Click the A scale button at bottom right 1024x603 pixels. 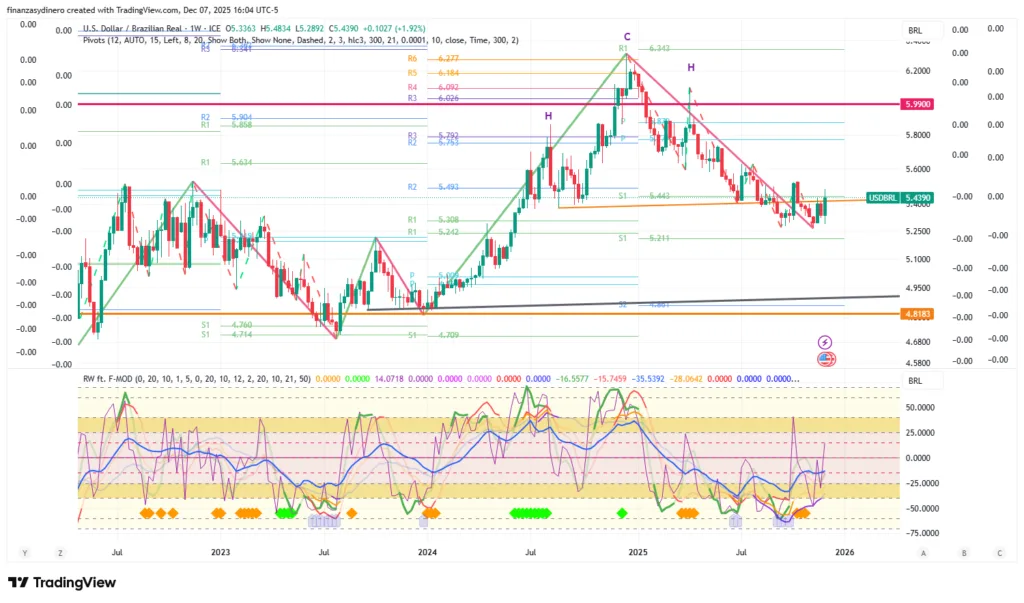tap(924, 552)
